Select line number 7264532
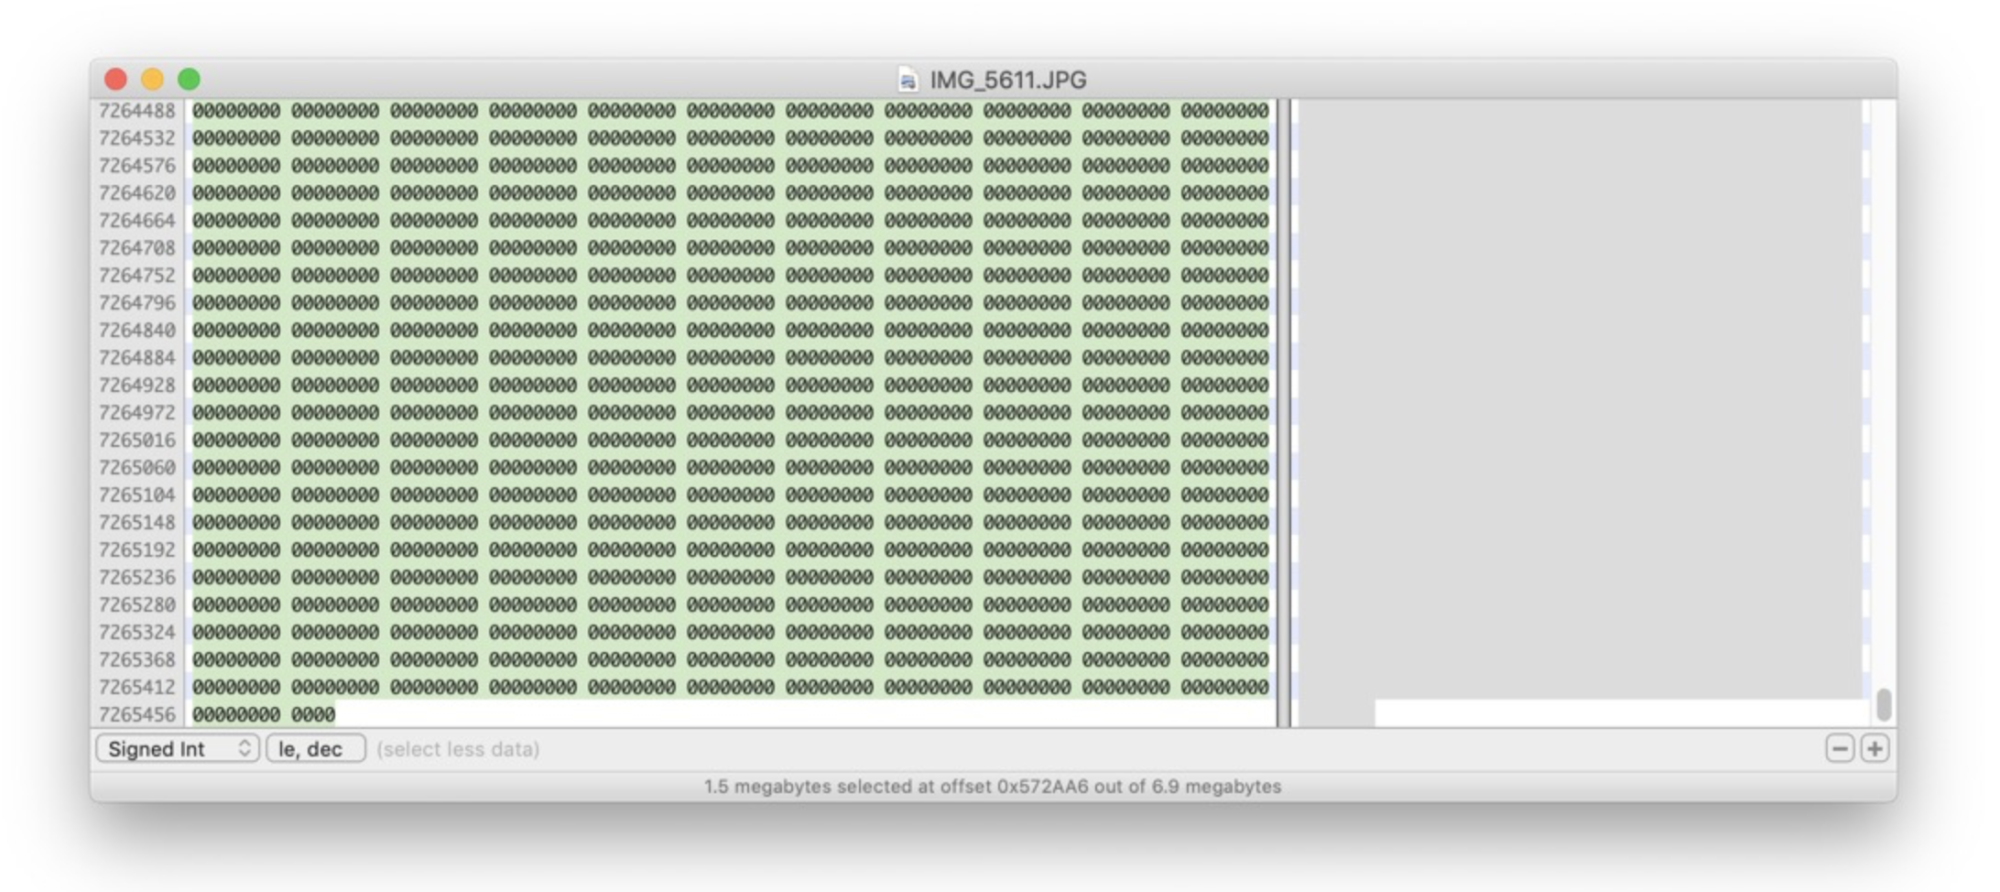Image resolution: width=2000 pixels, height=892 pixels. (x=137, y=138)
